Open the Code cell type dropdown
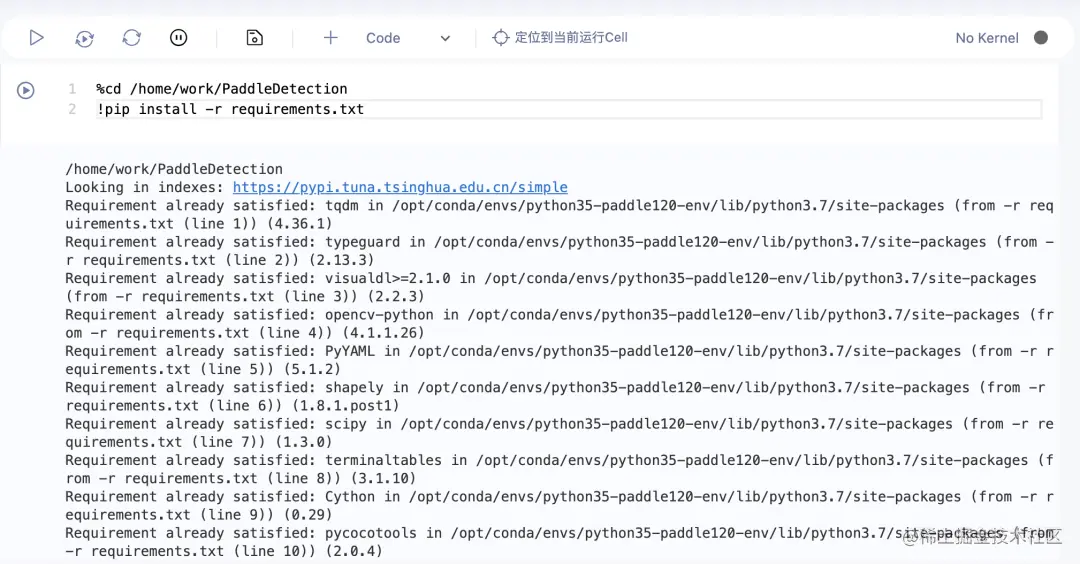Image resolution: width=1080 pixels, height=564 pixels. click(408, 38)
